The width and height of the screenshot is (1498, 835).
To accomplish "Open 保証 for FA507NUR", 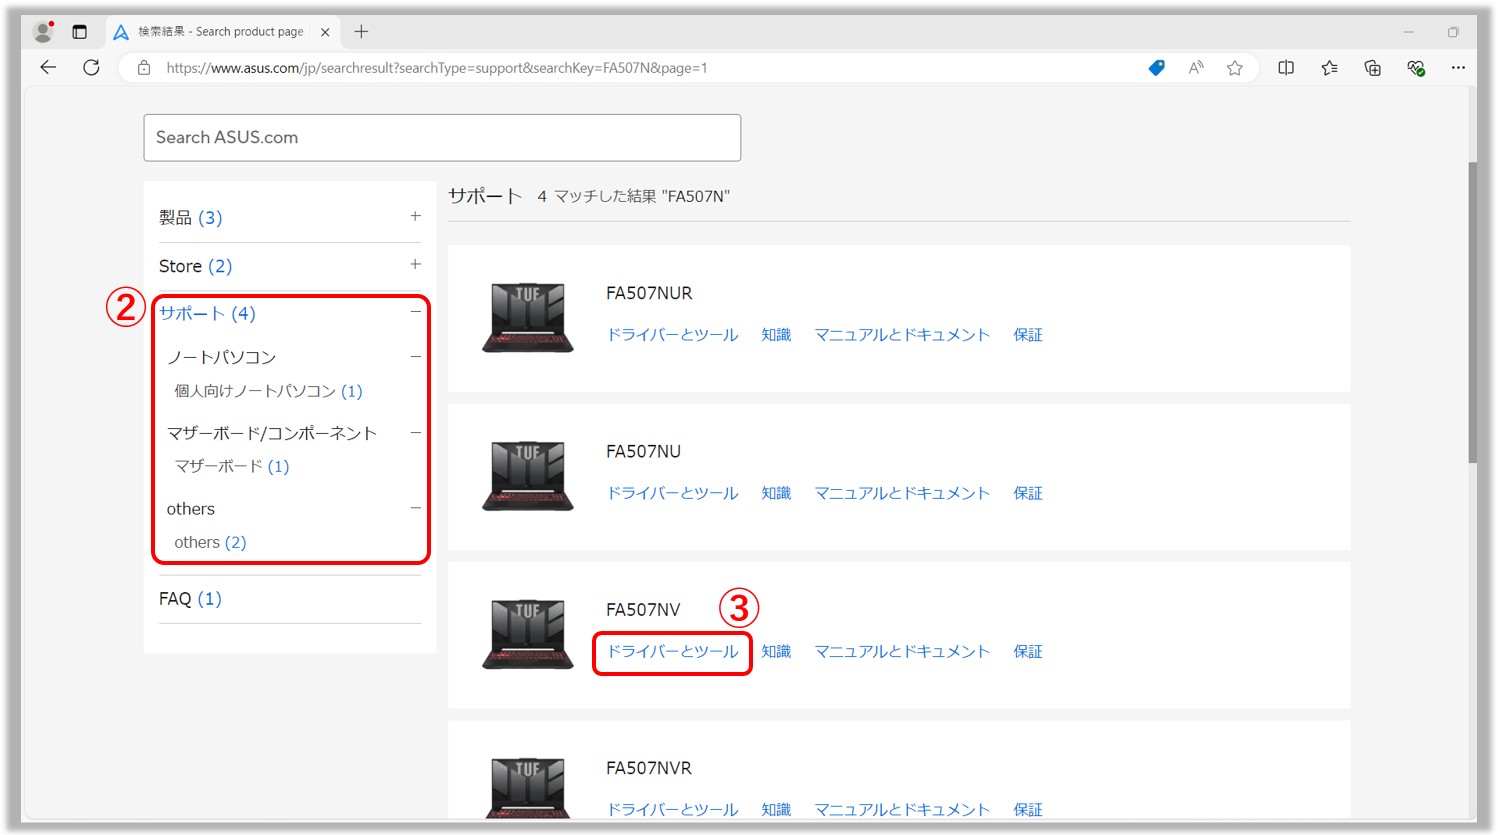I will coord(1028,335).
